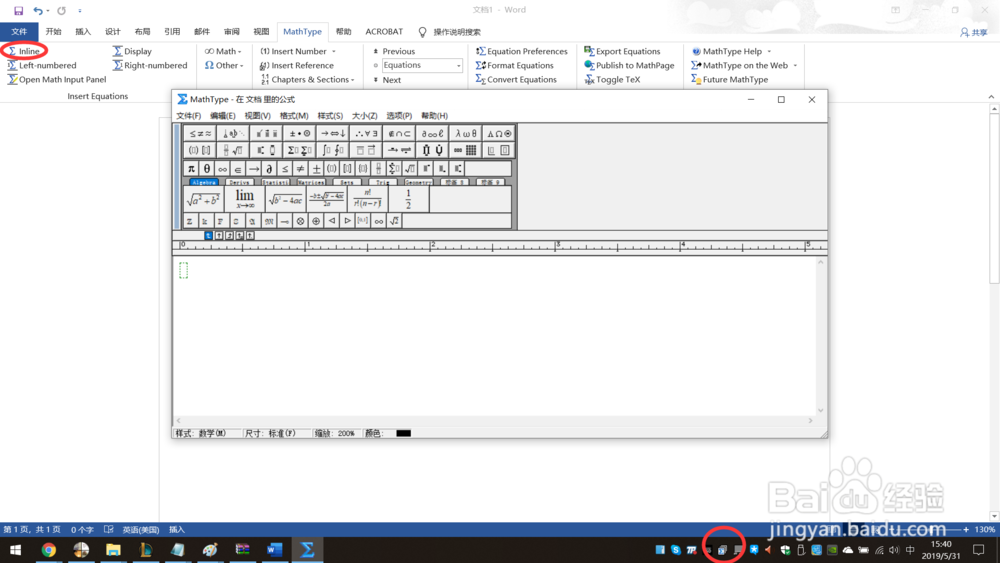Insert the one-half fraction expression
The width and height of the screenshot is (1000, 563).
pos(408,199)
